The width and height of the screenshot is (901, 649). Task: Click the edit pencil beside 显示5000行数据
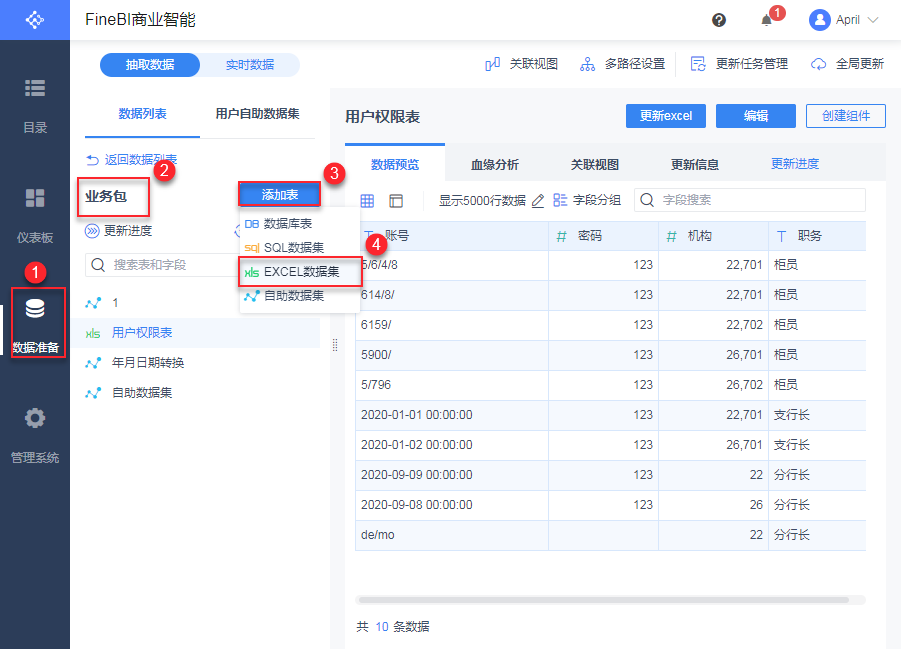538,201
